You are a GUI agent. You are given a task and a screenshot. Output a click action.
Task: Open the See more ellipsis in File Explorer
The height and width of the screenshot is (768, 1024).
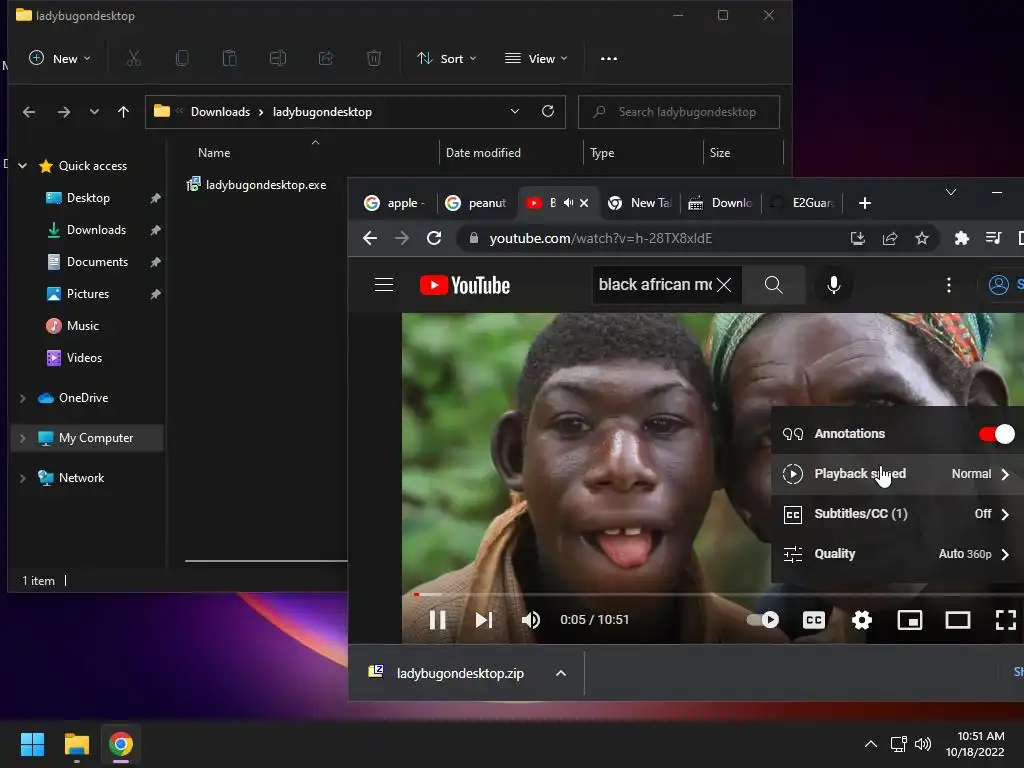tap(609, 59)
